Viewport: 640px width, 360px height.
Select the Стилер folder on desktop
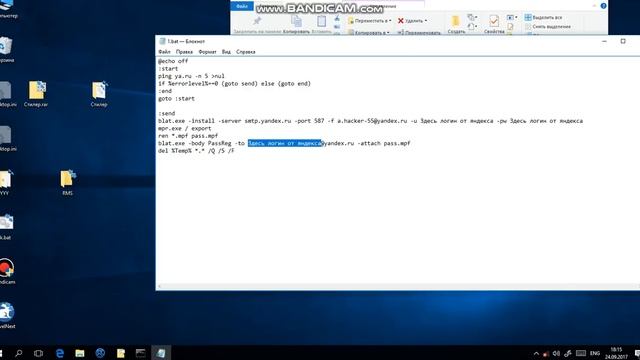coord(99,94)
